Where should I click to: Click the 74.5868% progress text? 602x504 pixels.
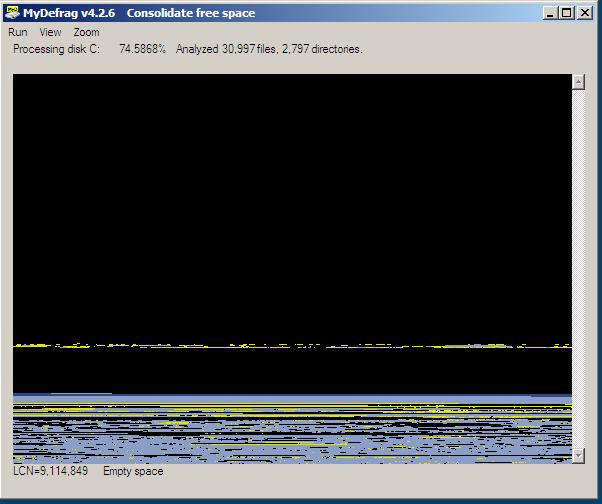[x=142, y=49]
